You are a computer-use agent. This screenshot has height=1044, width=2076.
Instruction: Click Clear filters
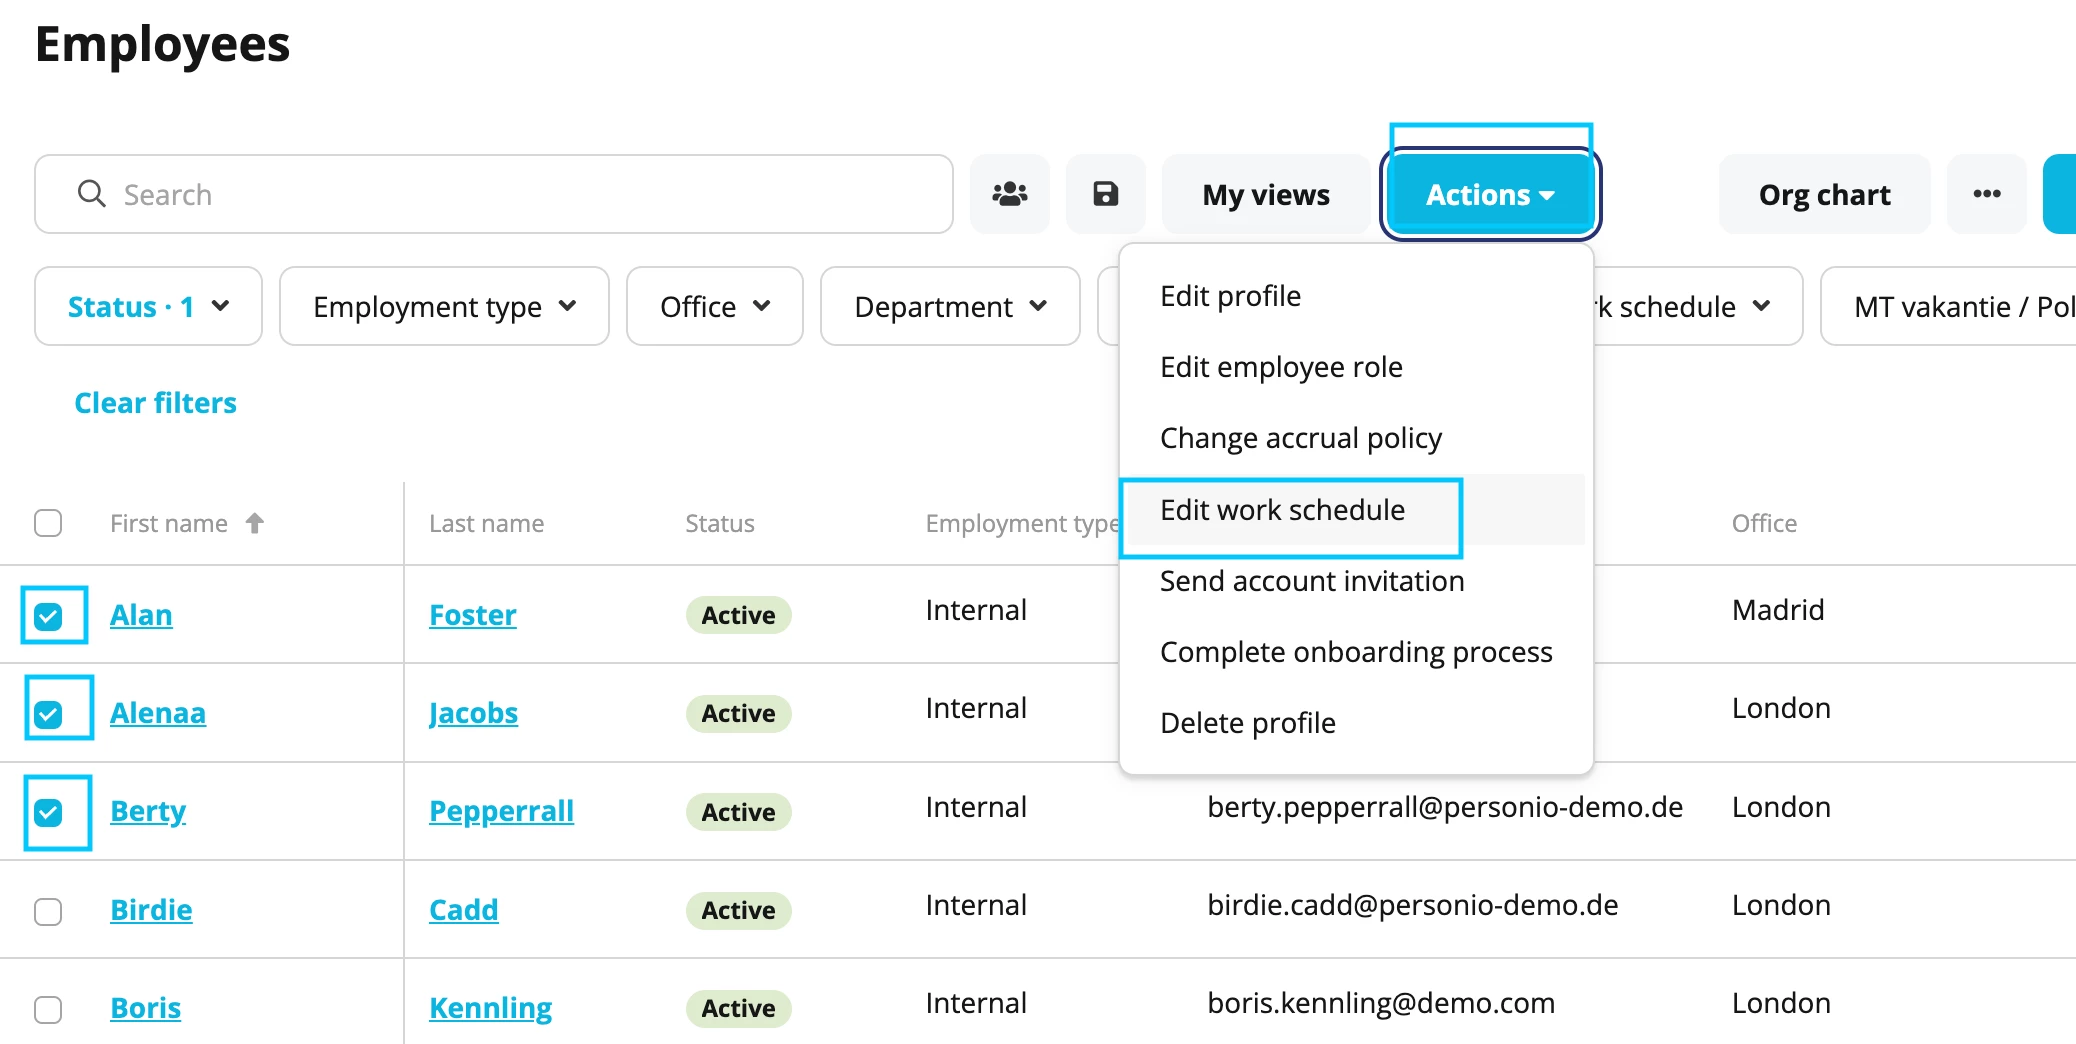155,403
